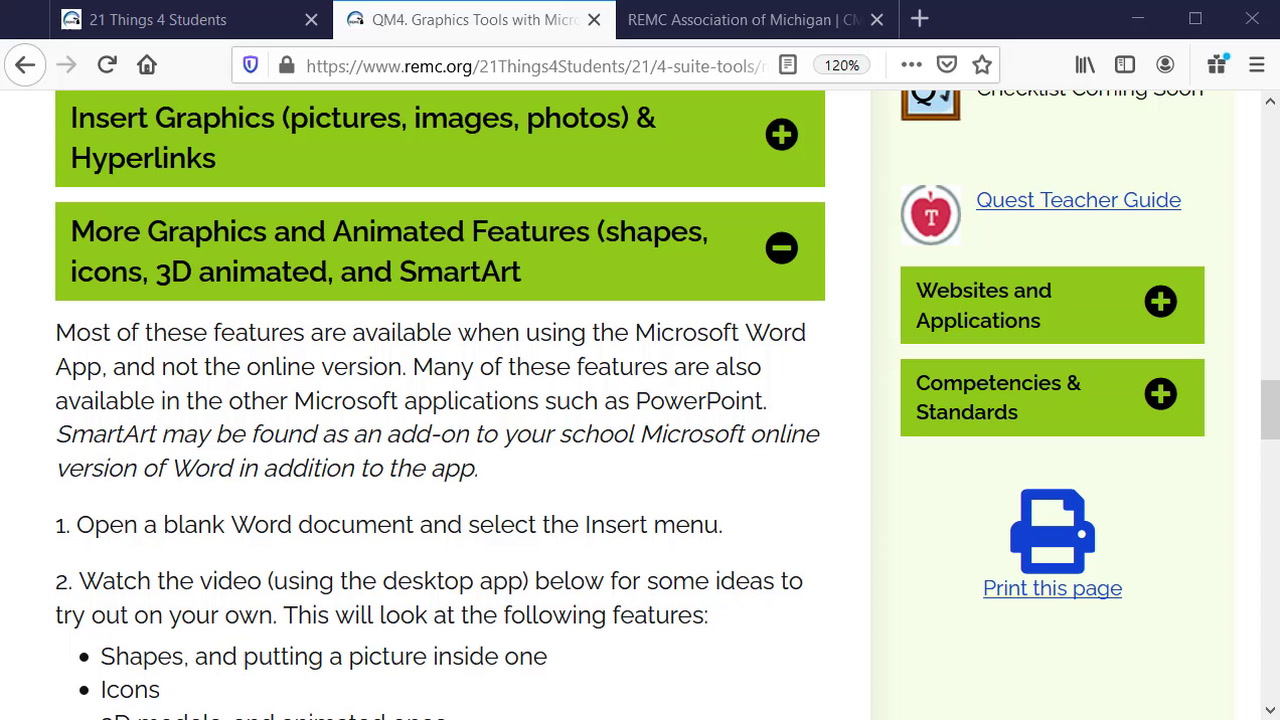Screen dimensions: 1280x720
Task: Open the Quest Teacher Guide link
Action: click(x=1078, y=200)
